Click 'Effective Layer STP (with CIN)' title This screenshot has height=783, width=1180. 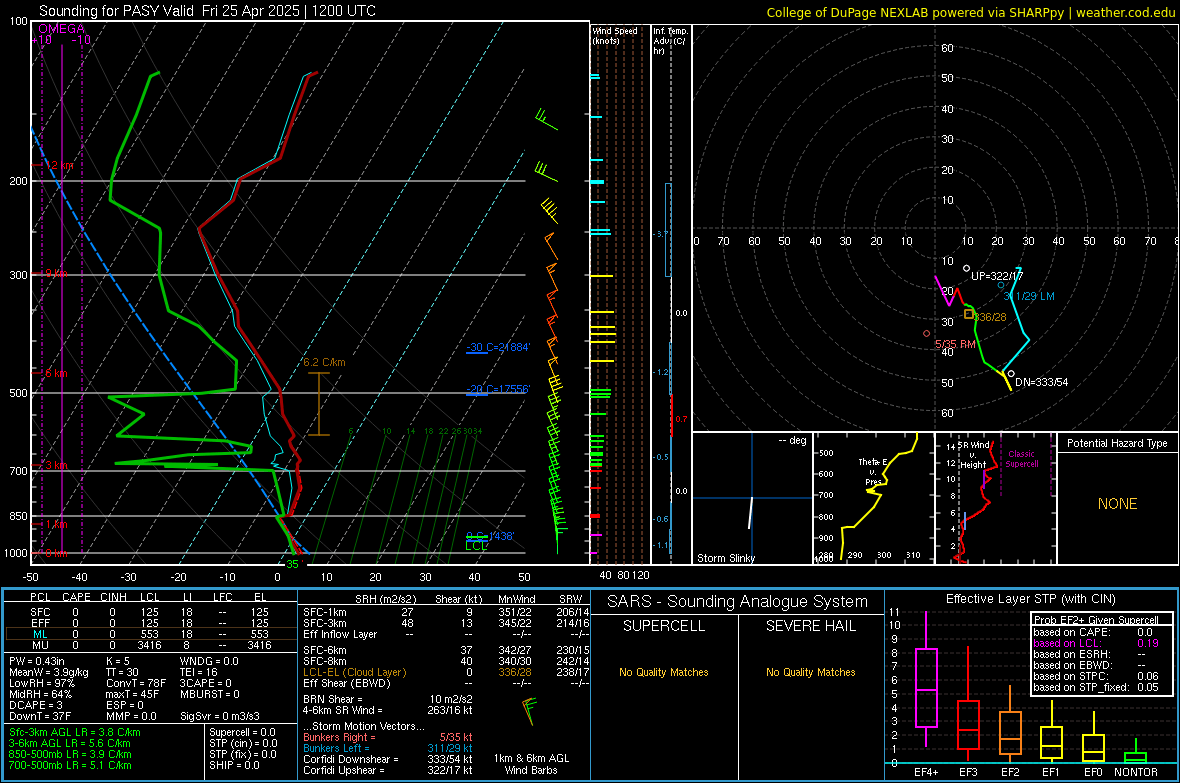(x=1030, y=599)
